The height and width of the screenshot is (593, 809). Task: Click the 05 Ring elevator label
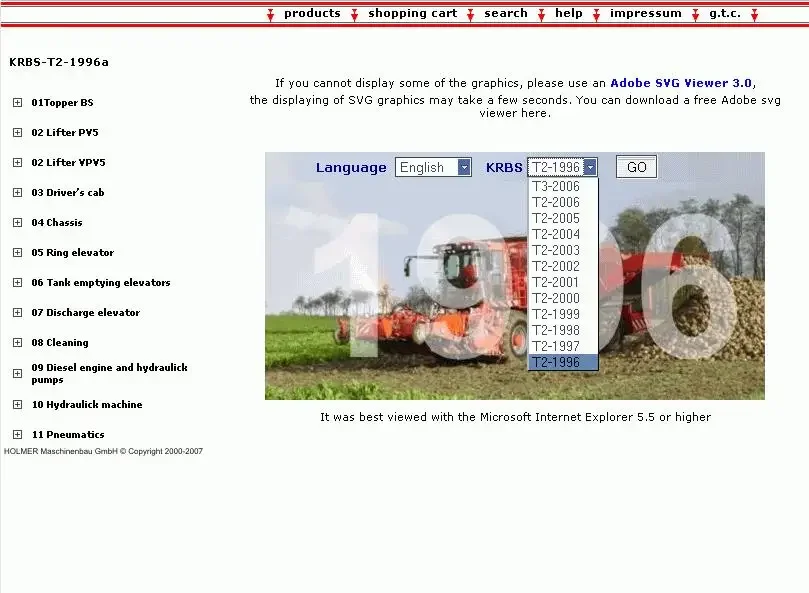[x=73, y=252]
